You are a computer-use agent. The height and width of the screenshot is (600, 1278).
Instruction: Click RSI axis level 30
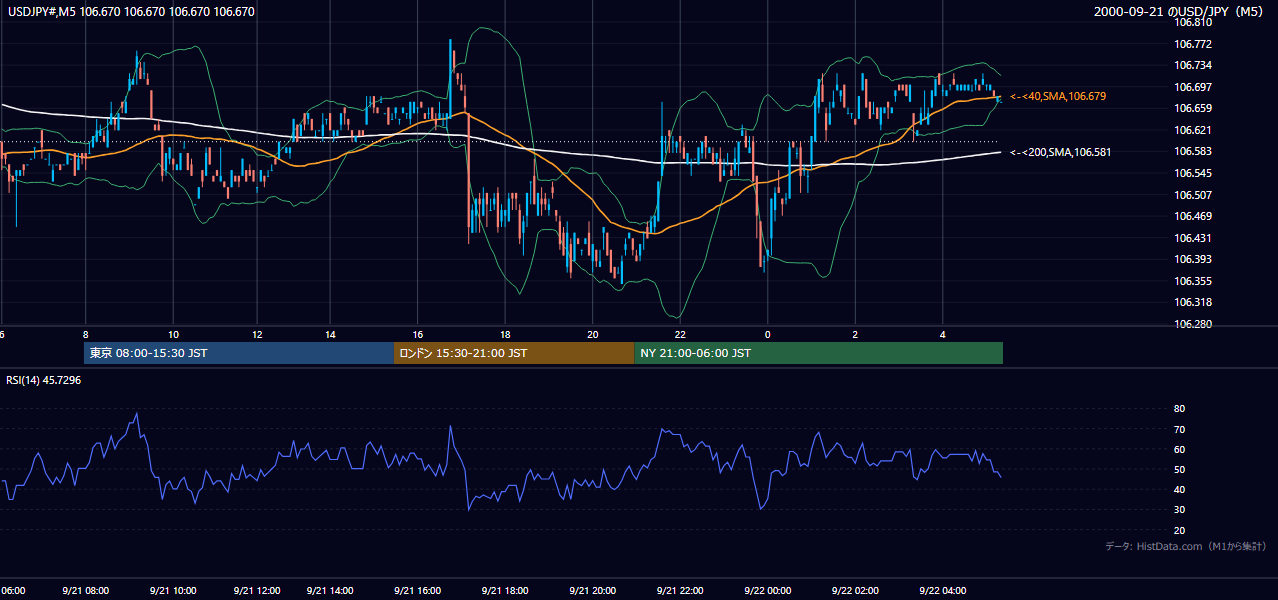[1179, 510]
